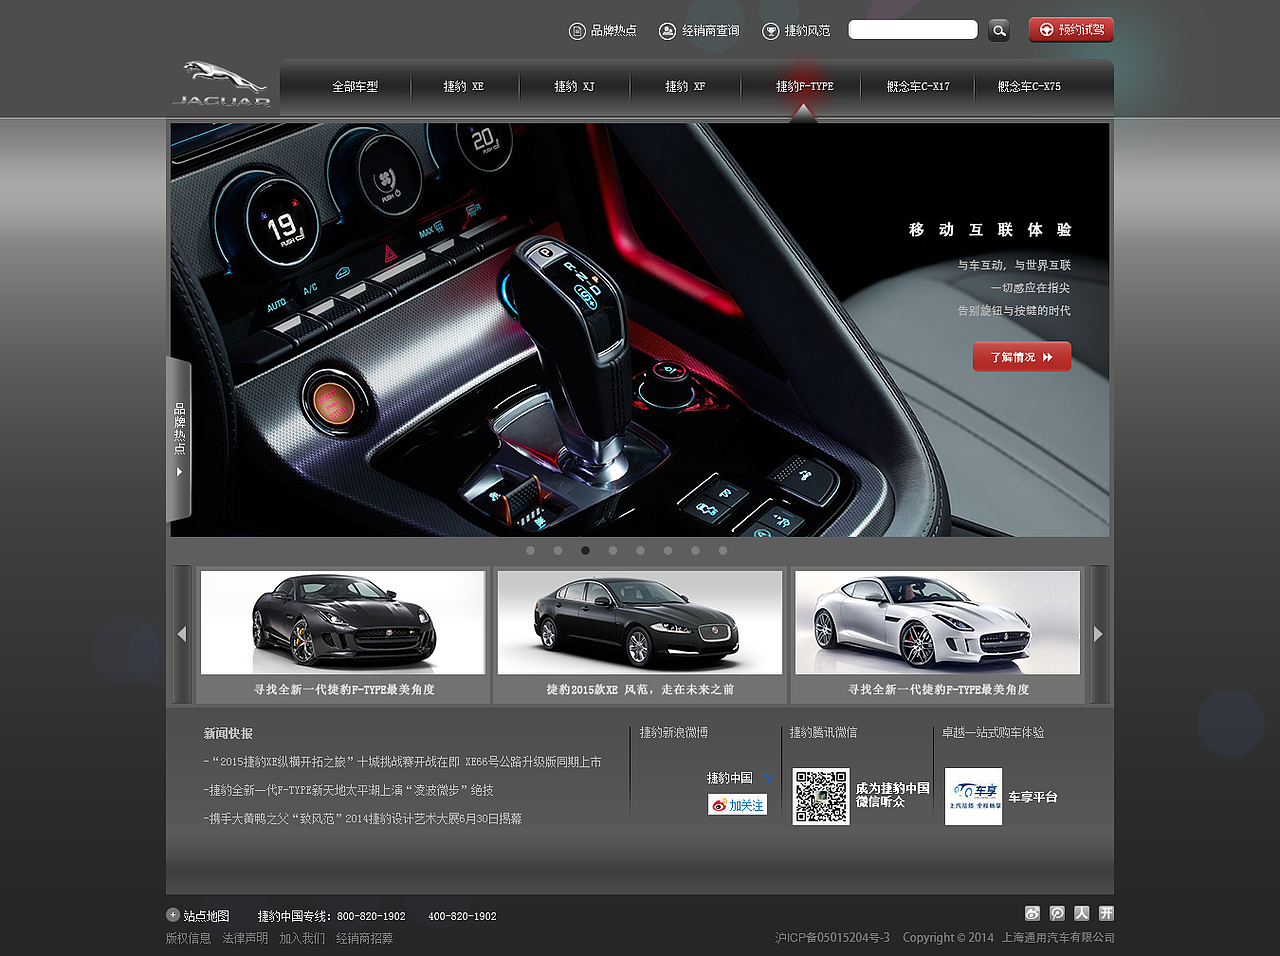Image resolution: width=1280 pixels, height=956 pixels.
Task: Open 捷豹风范 trophy link
Action: 796,31
